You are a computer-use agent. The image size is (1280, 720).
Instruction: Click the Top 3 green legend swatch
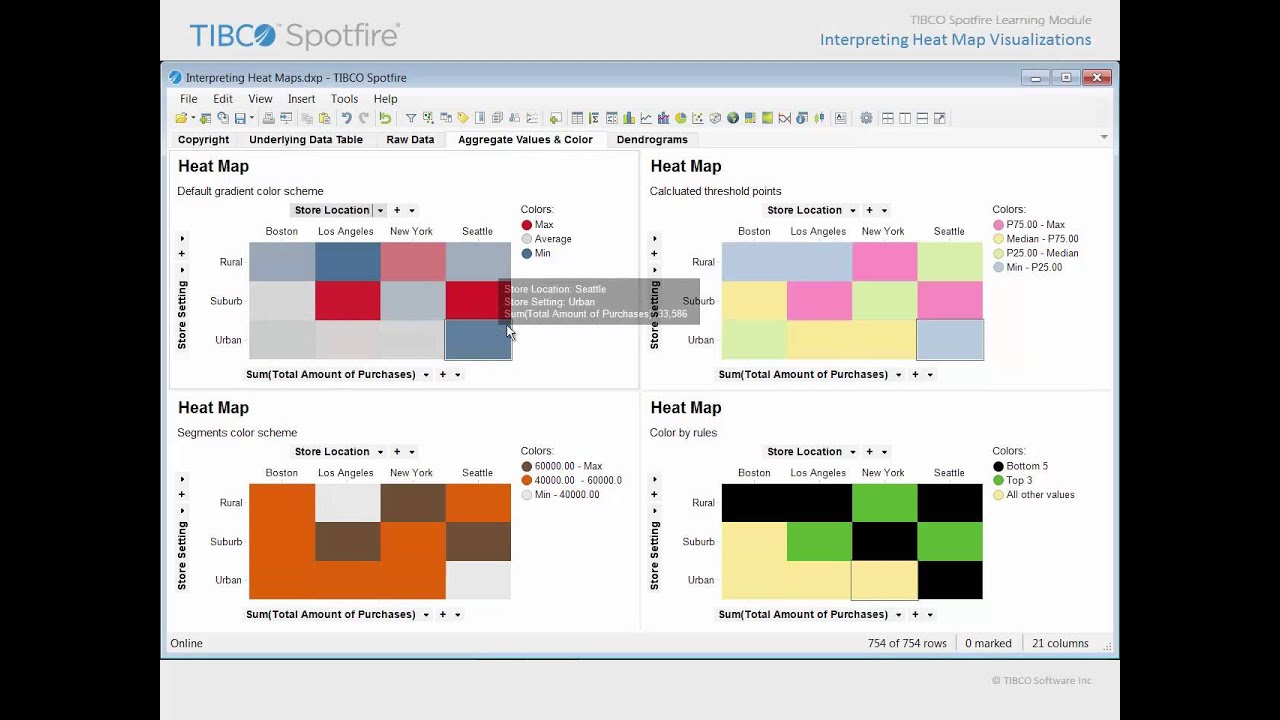point(998,481)
